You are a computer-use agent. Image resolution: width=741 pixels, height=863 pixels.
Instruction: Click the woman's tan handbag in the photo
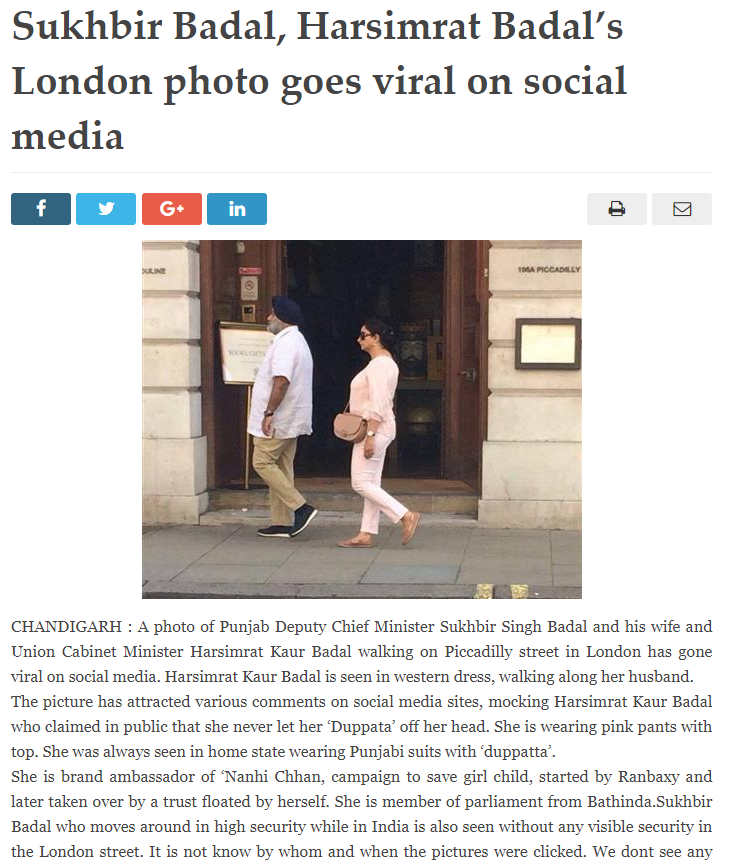point(350,427)
